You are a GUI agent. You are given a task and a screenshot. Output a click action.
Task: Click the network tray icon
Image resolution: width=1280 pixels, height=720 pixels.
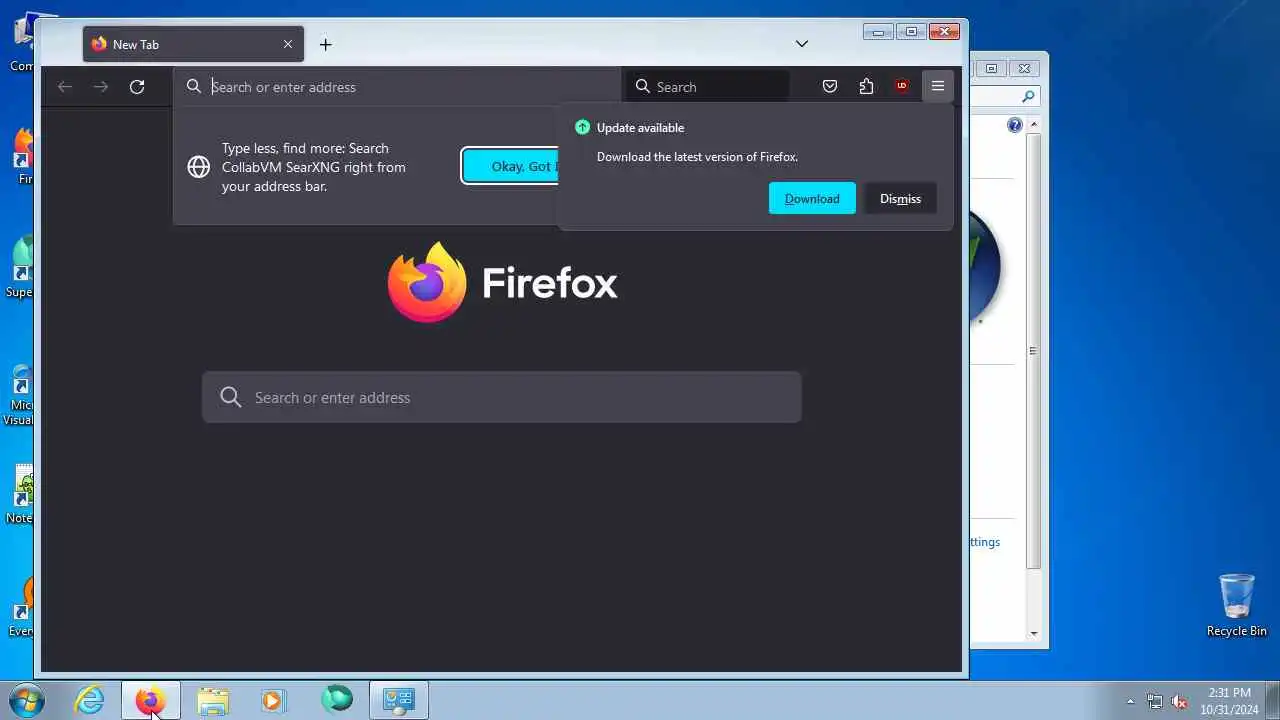click(1155, 701)
